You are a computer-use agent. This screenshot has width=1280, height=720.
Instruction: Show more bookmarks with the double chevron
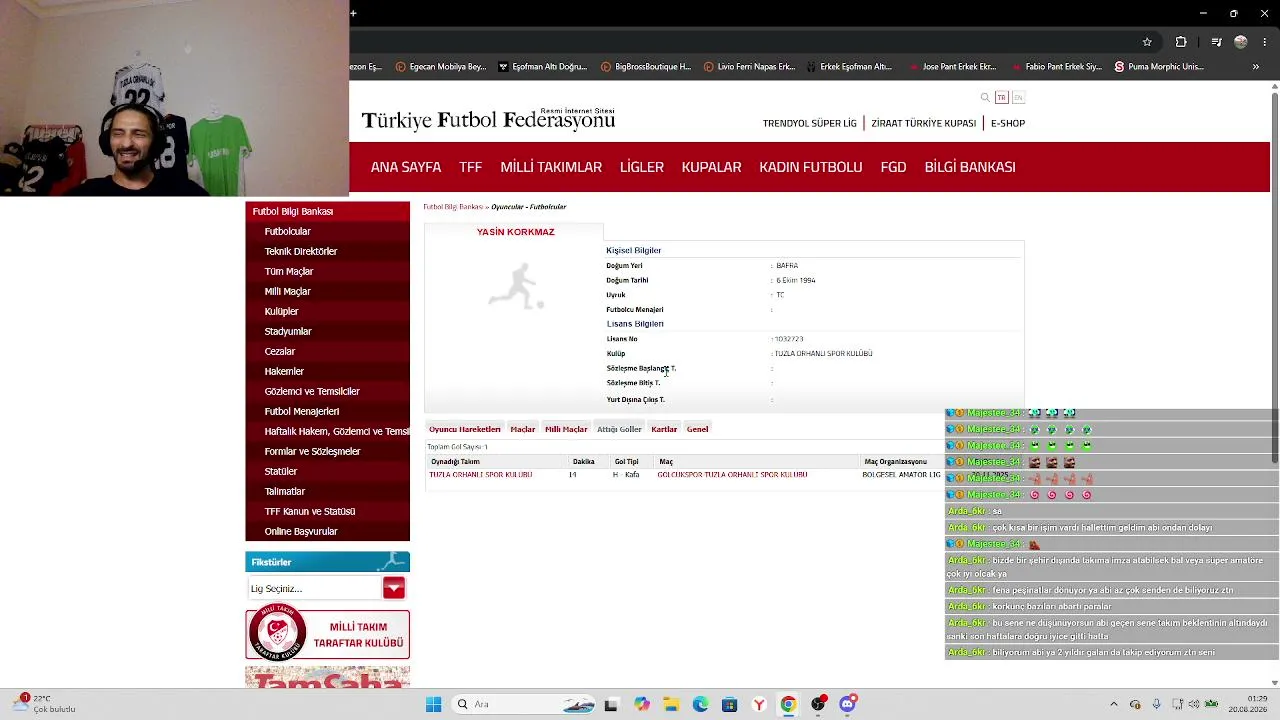point(1256,67)
